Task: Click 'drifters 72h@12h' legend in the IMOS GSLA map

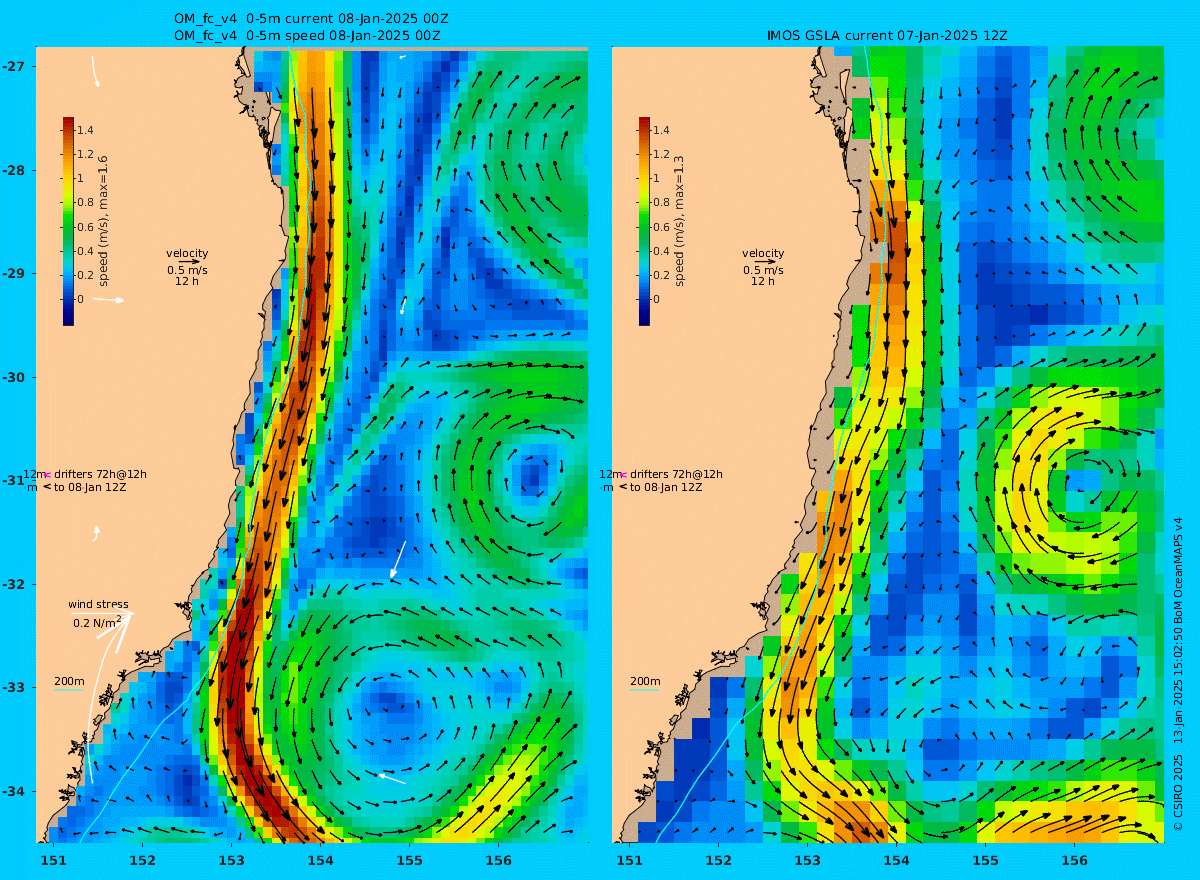Action: point(676,474)
